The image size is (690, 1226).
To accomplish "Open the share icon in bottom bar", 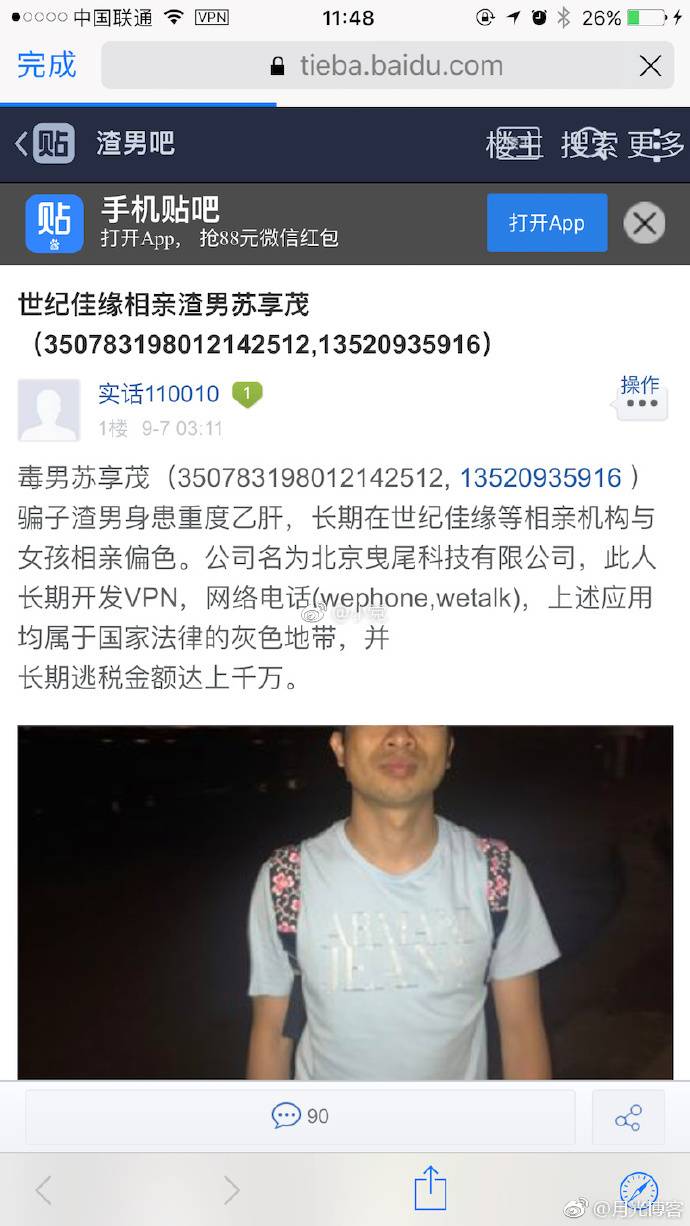I will point(628,1117).
